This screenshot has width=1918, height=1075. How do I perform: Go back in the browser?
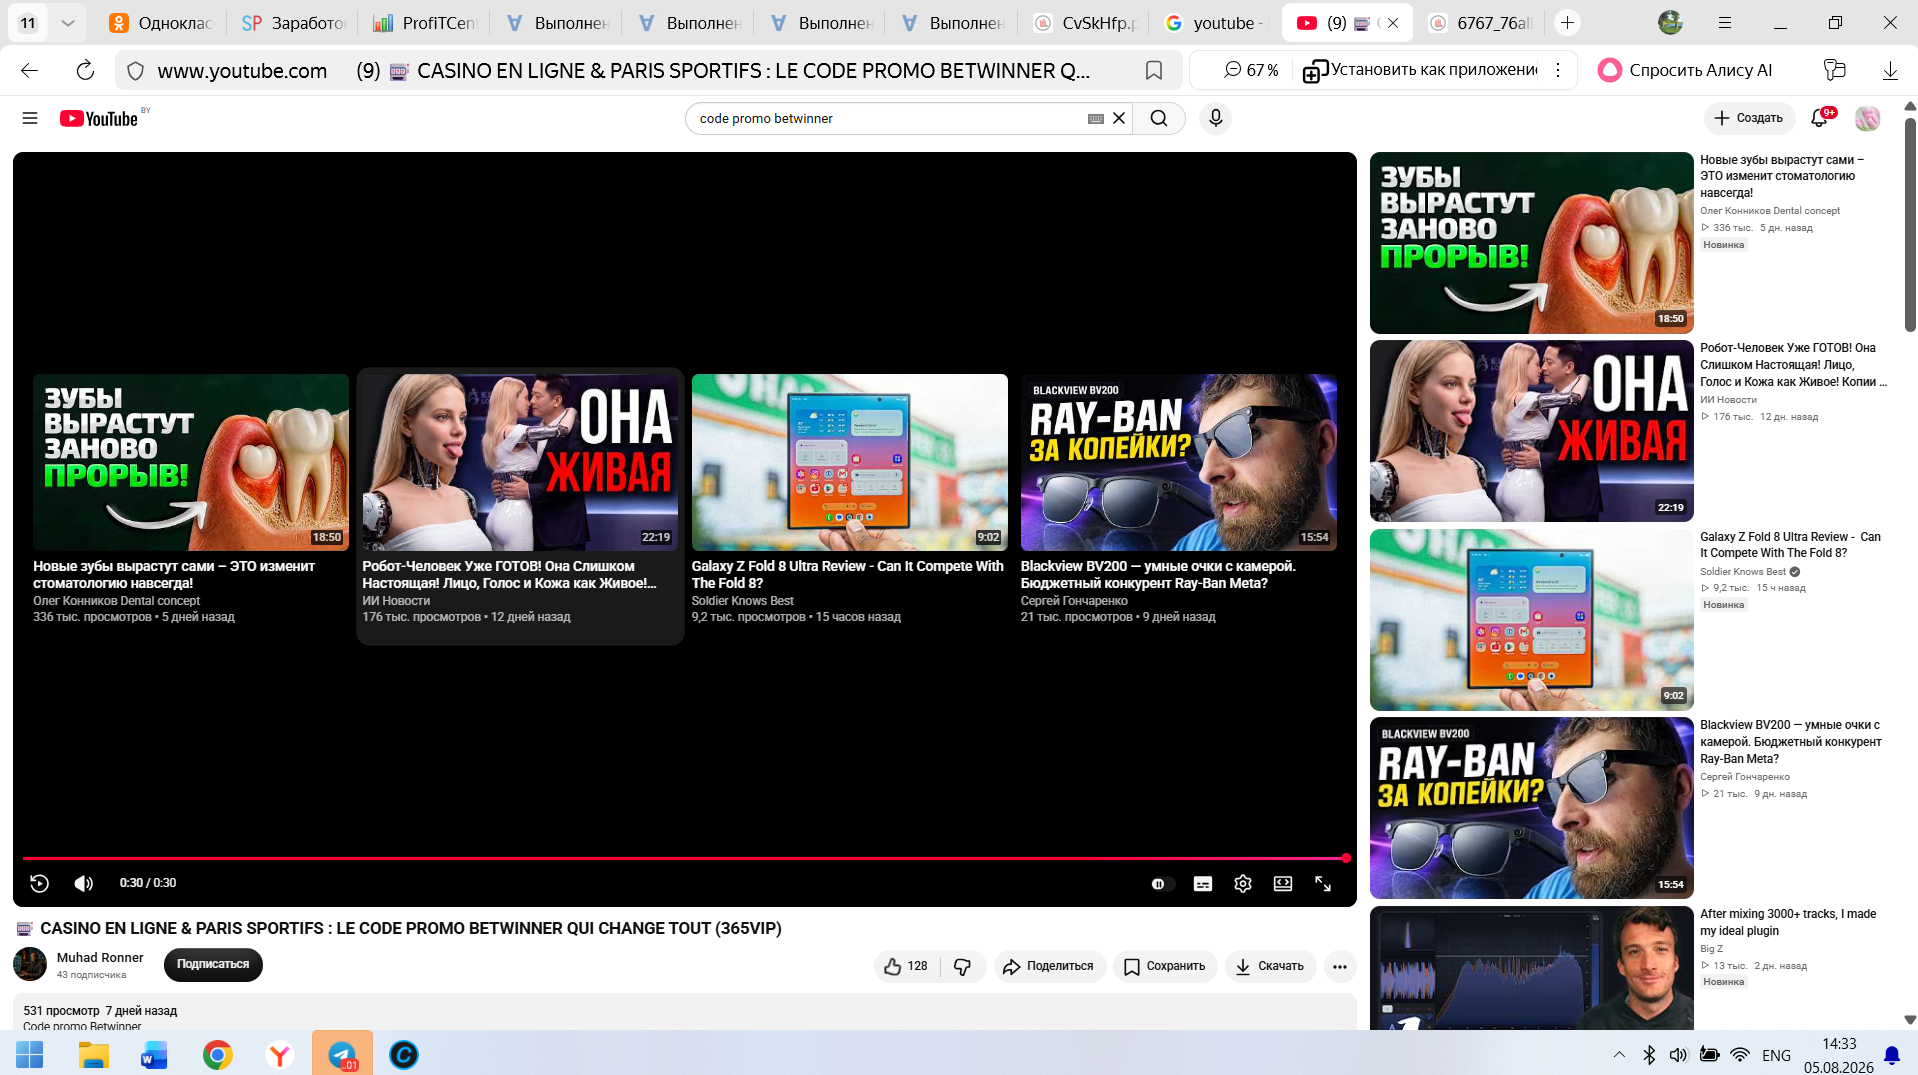point(30,70)
